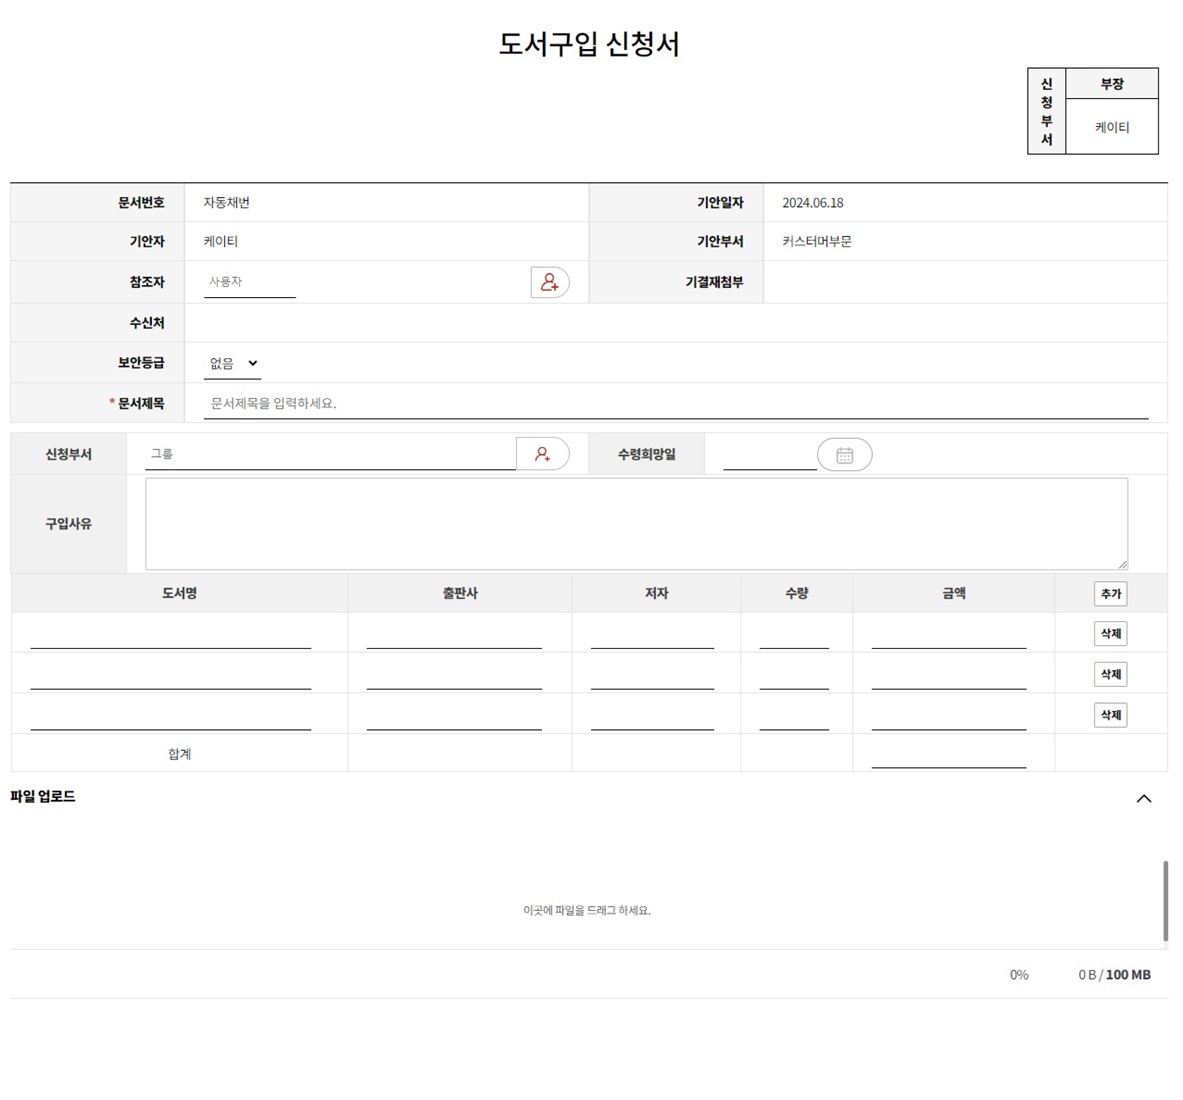Focus second row 수량 input
This screenshot has width=1183, height=1100.
(794, 675)
